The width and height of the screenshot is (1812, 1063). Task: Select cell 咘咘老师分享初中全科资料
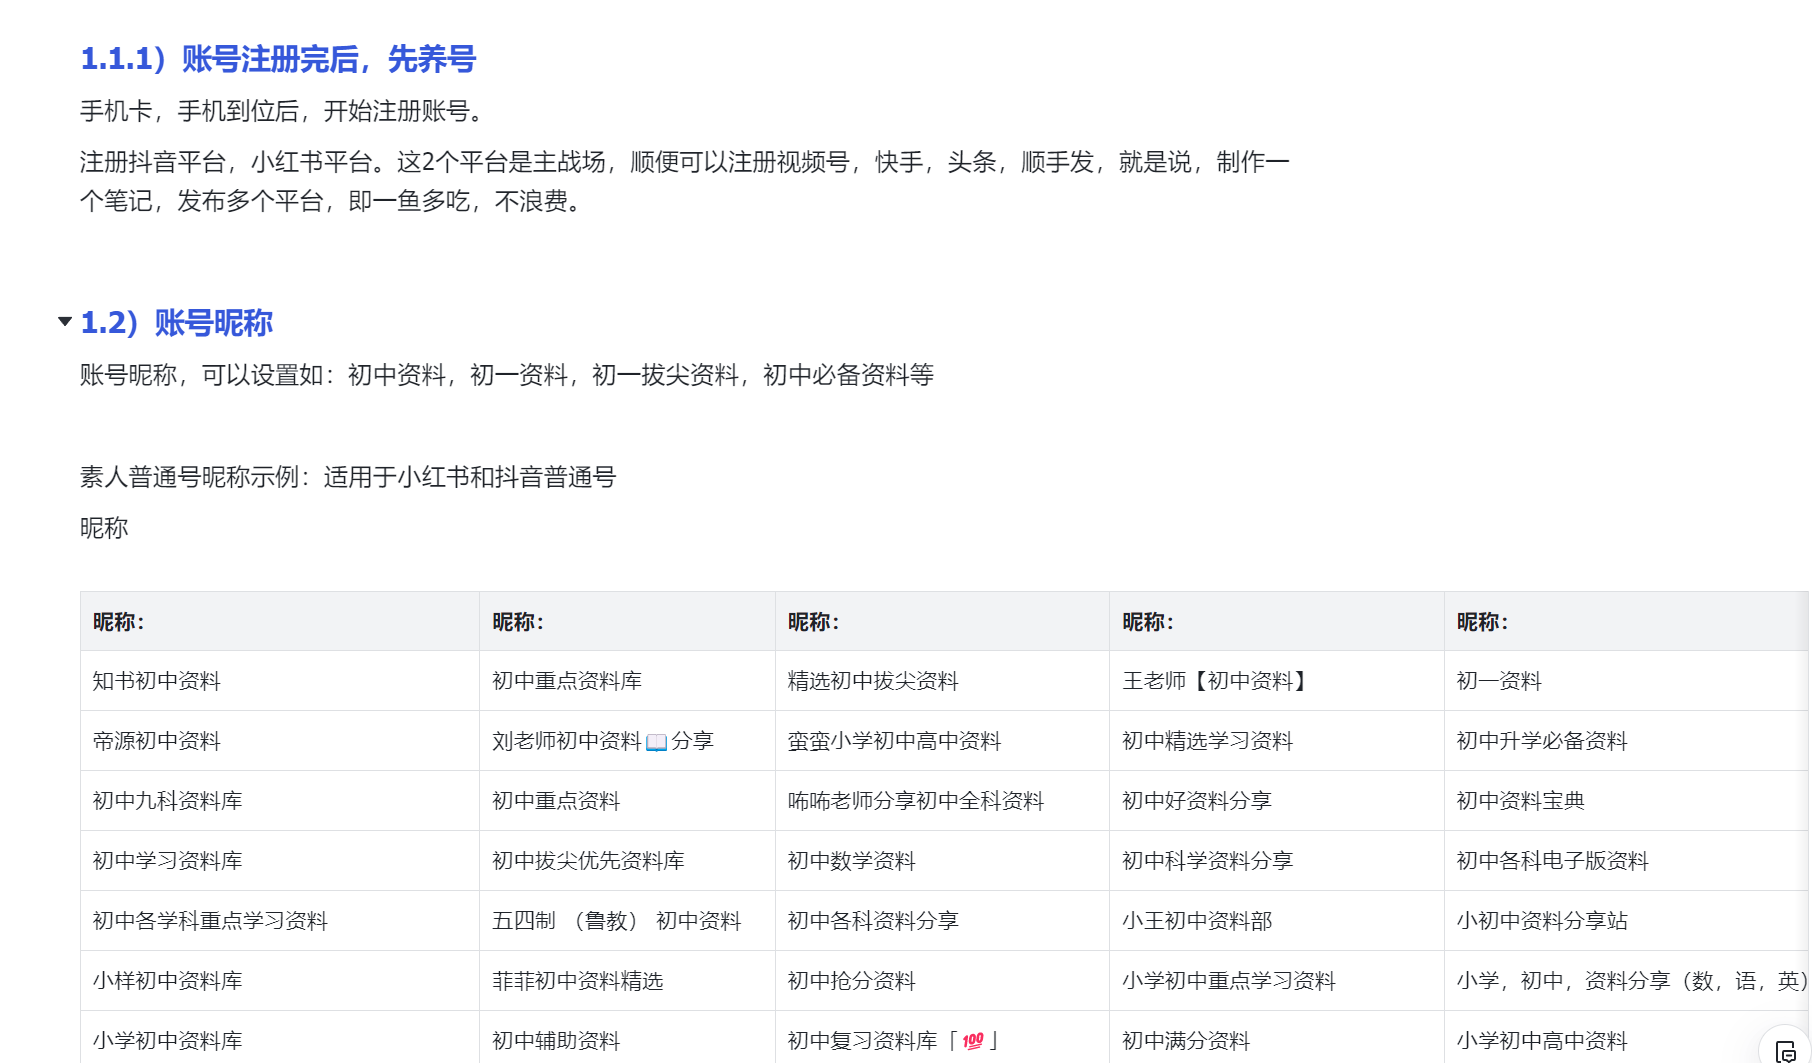[x=942, y=801]
